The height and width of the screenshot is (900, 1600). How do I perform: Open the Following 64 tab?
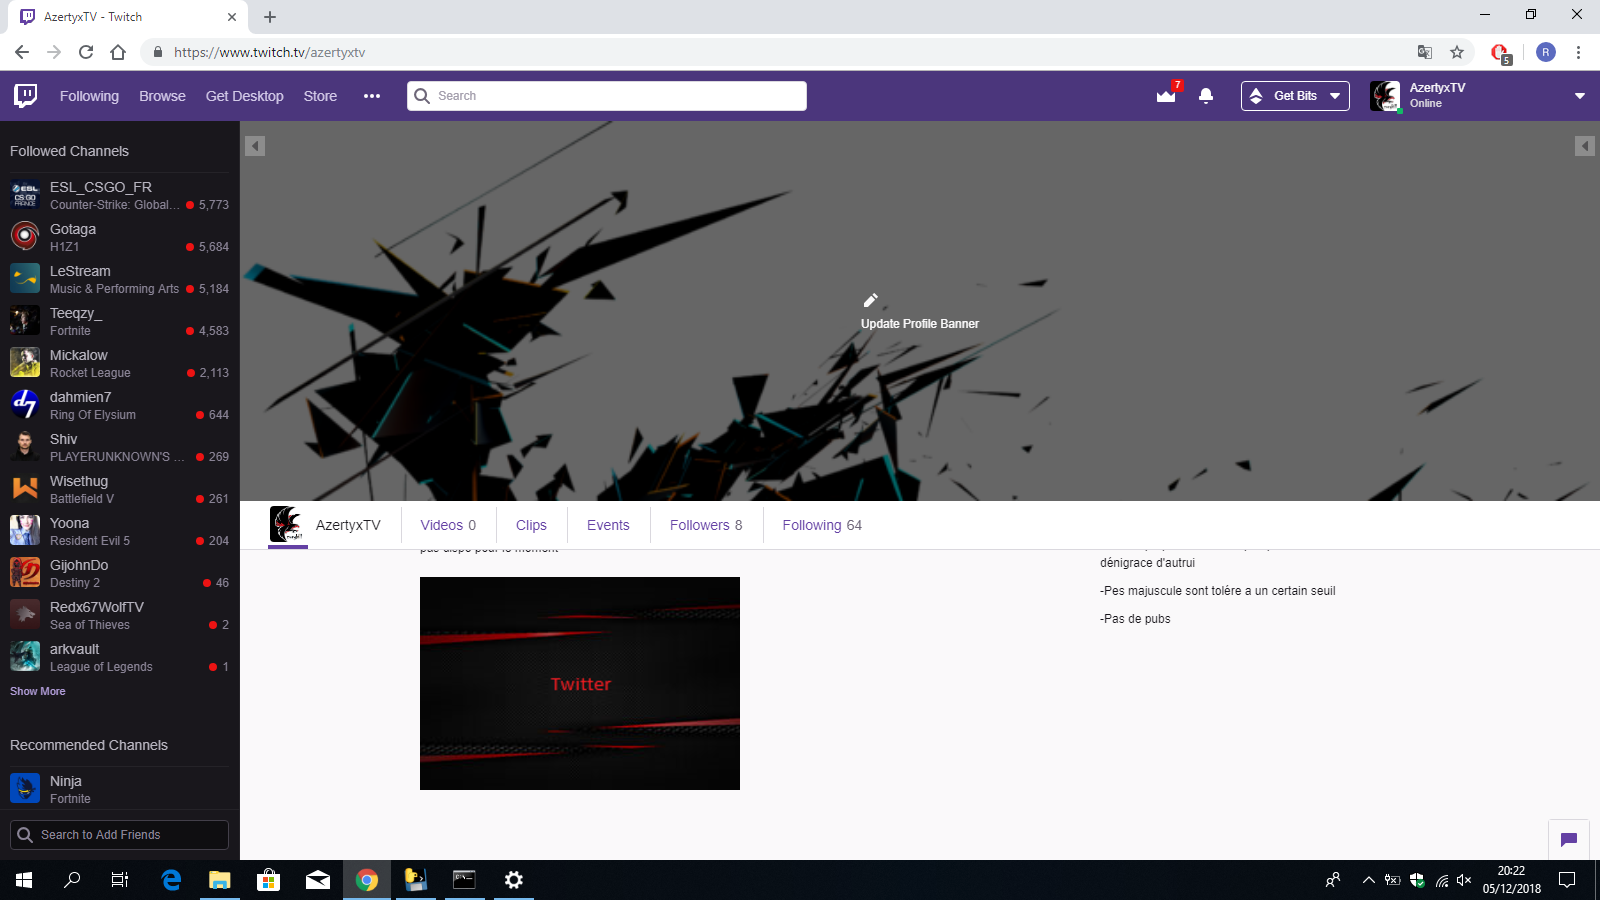822,525
